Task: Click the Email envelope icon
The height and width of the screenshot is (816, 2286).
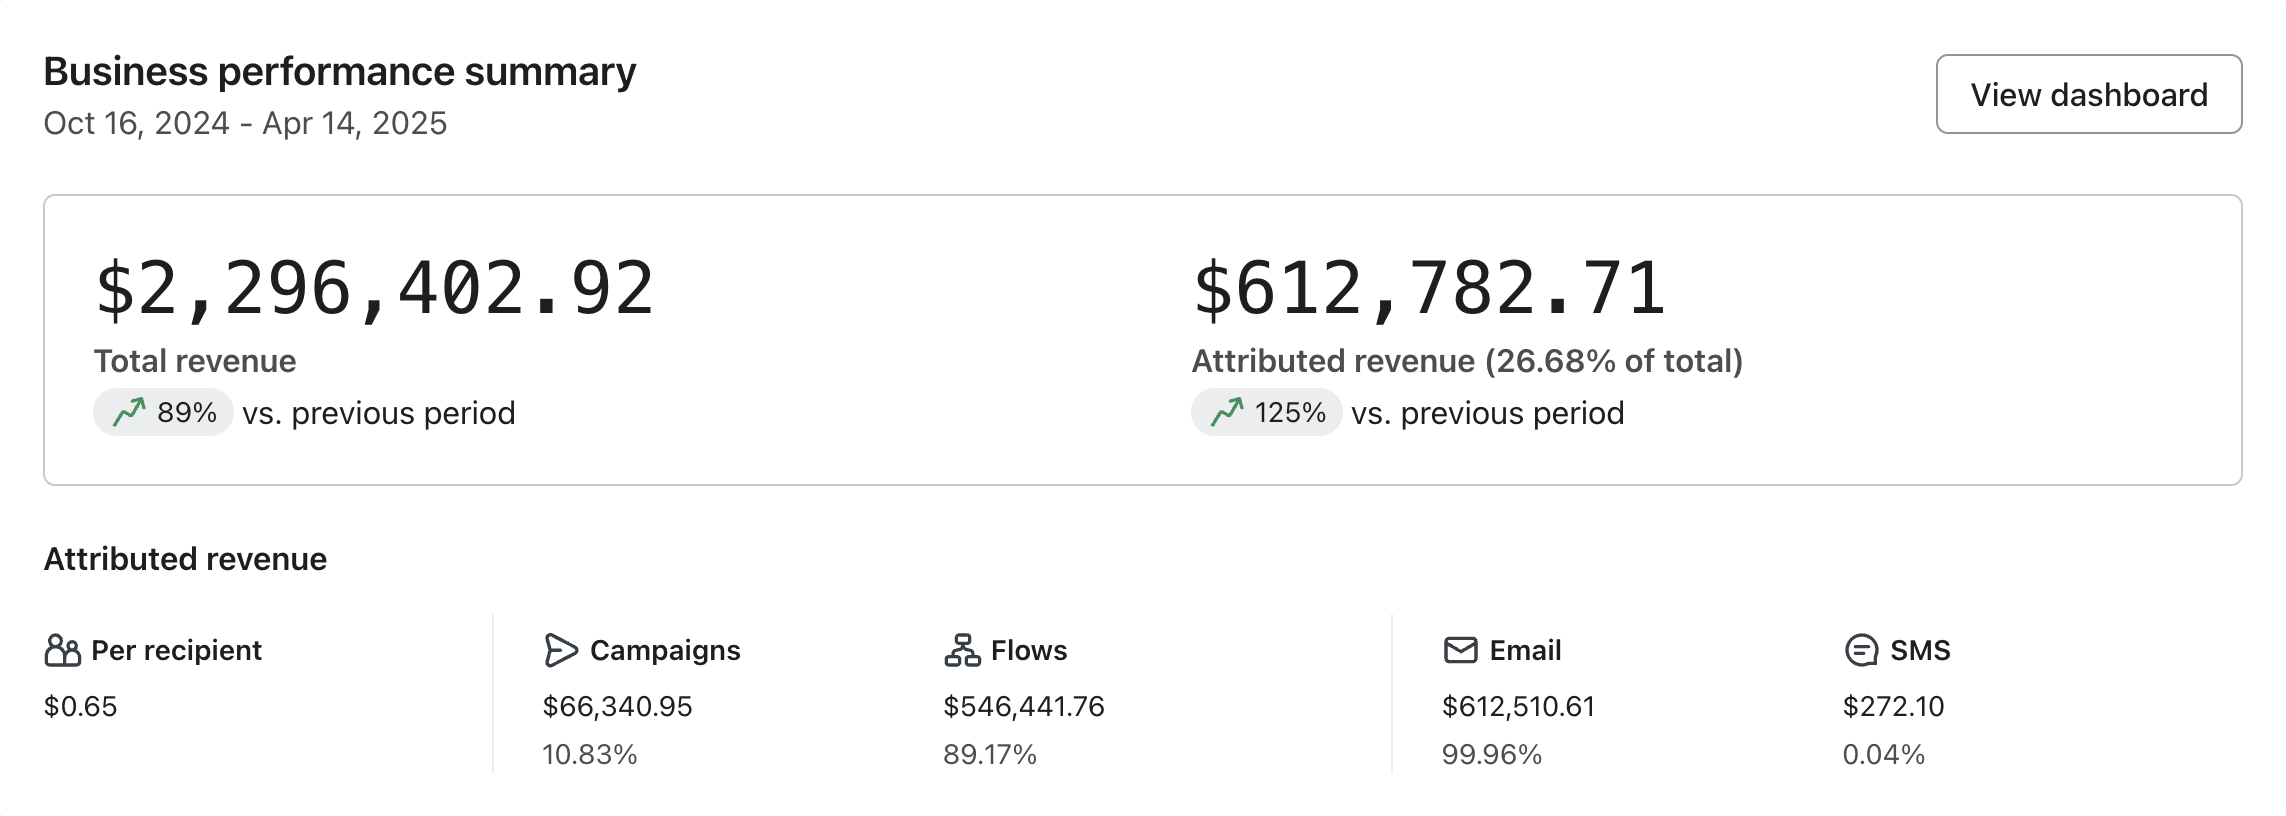Action: (1460, 650)
